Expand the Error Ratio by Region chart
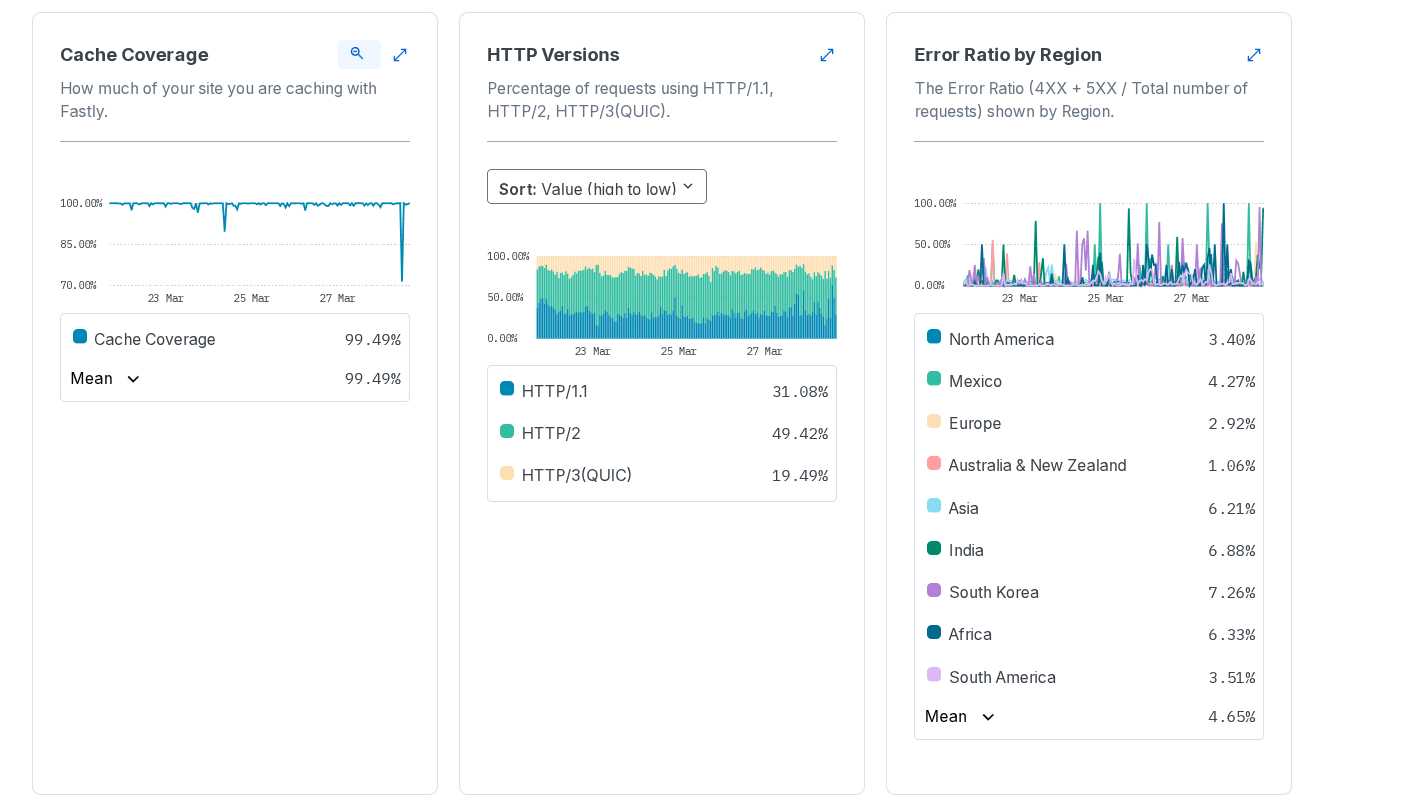 (x=1254, y=55)
